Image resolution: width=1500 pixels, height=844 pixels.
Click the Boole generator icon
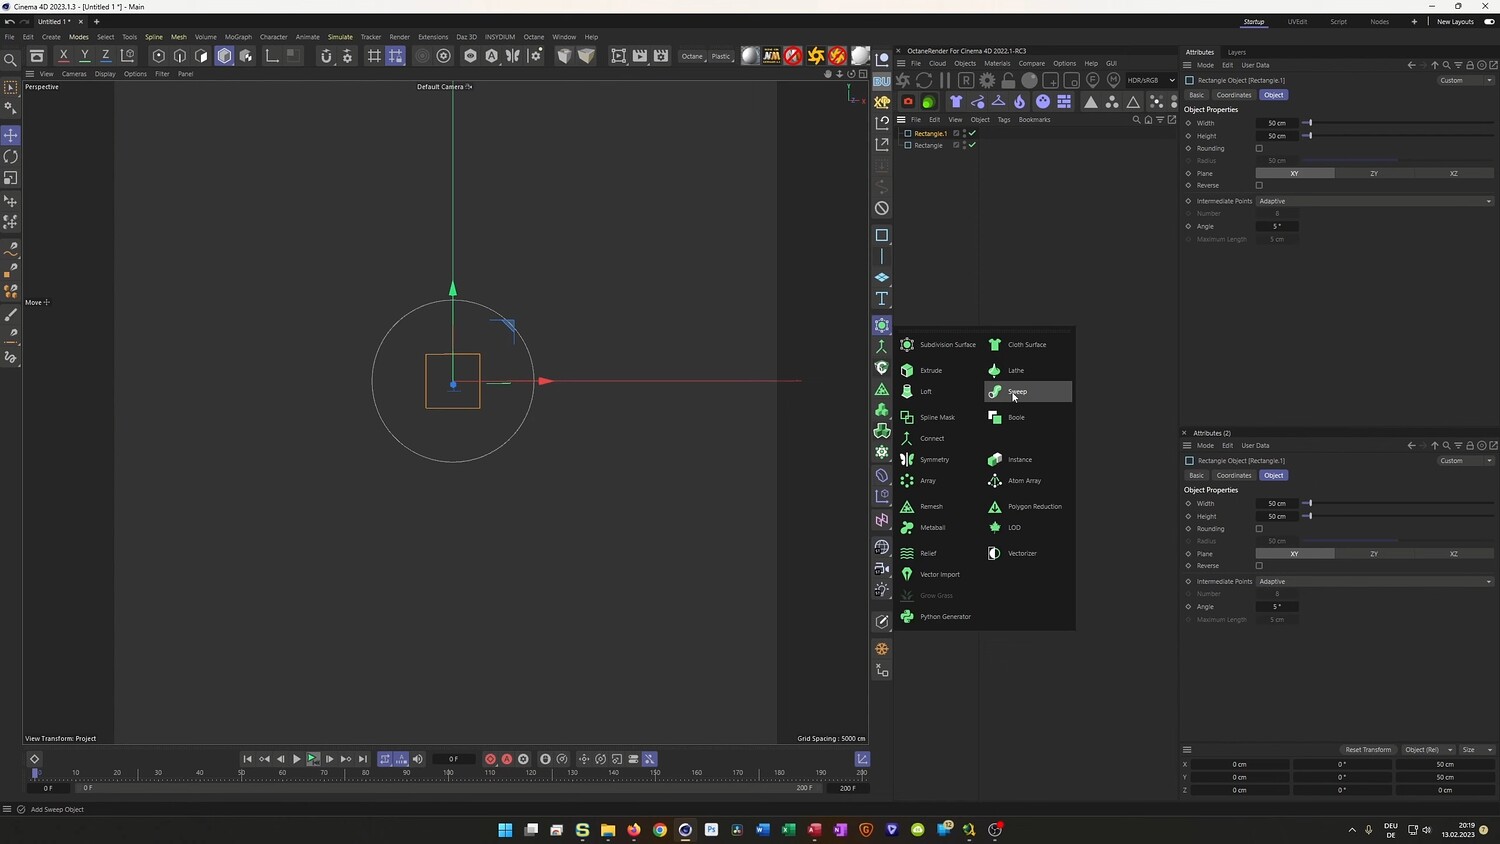(x=995, y=417)
